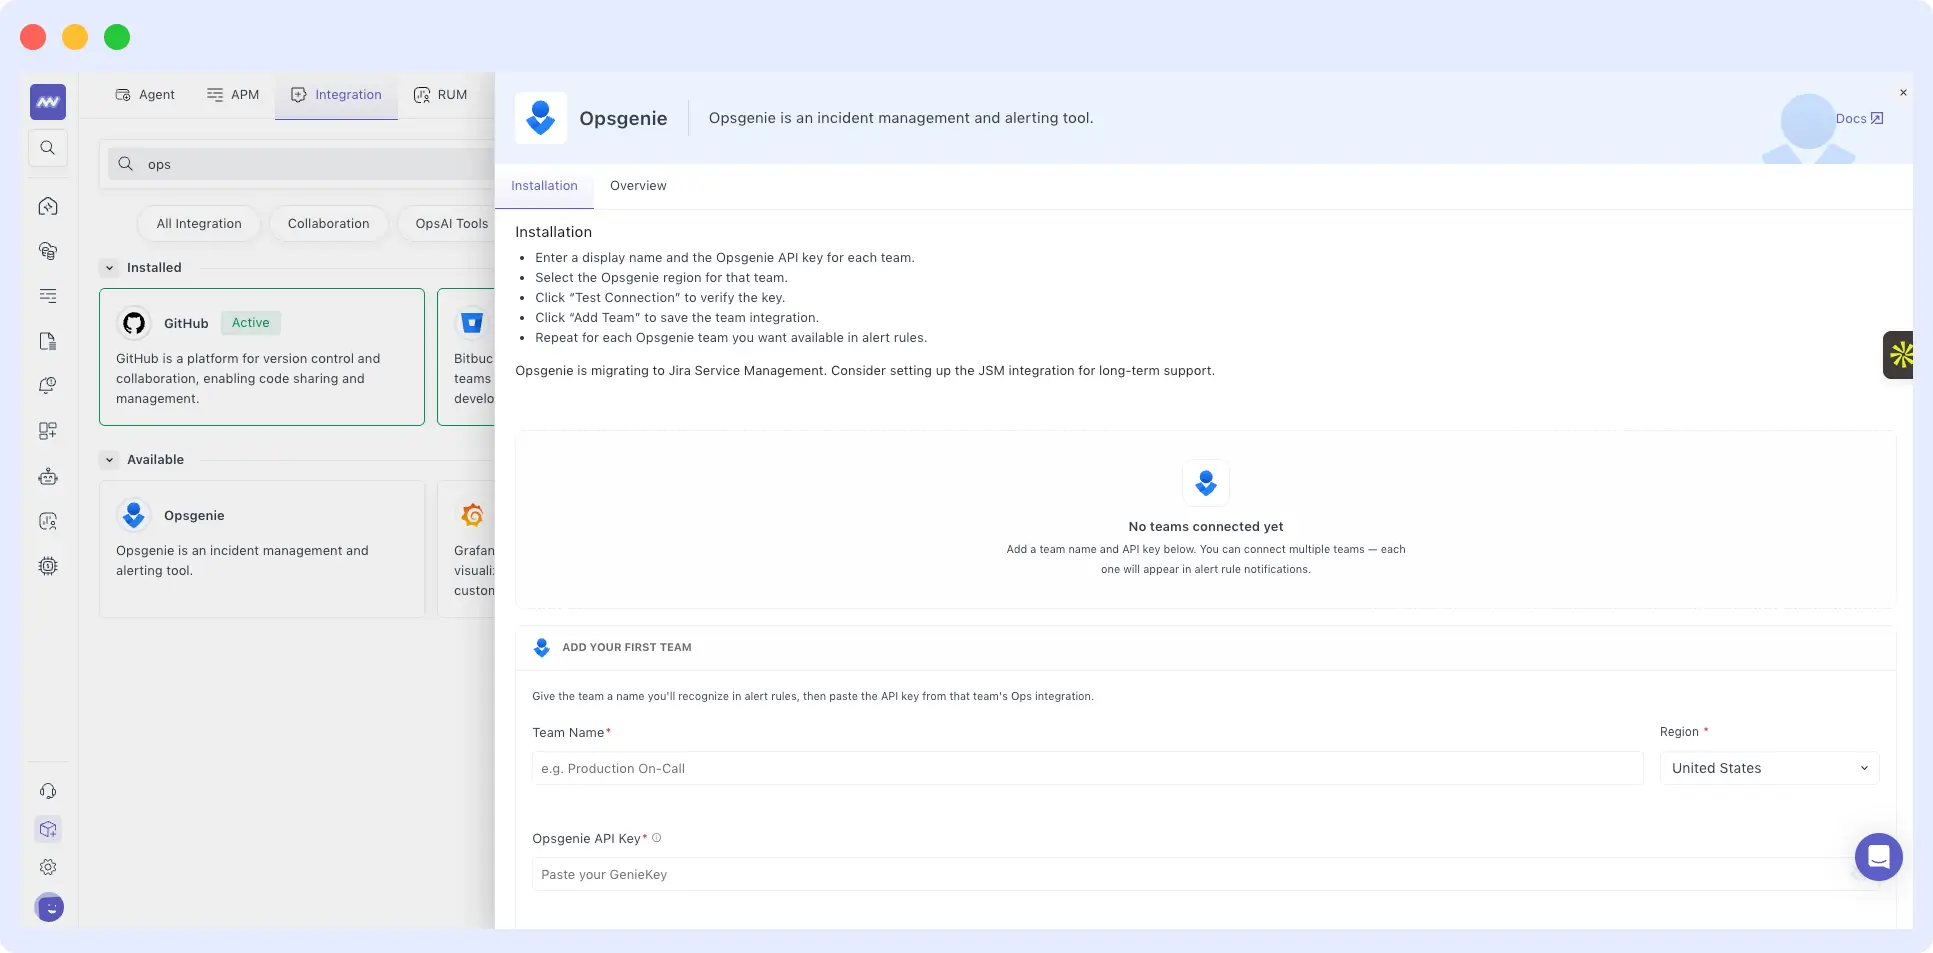Collapse the Available section
Viewport: 1933px width, 953px height.
[110, 460]
